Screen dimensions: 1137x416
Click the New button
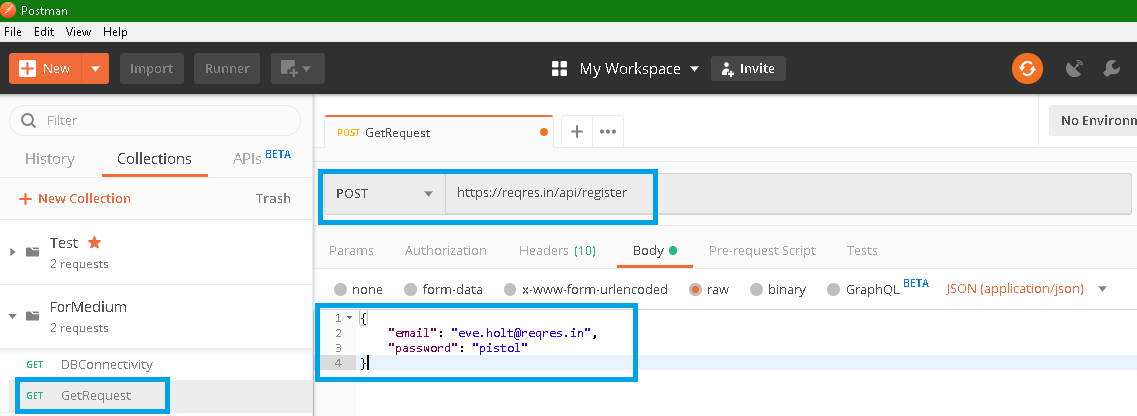(x=46, y=69)
